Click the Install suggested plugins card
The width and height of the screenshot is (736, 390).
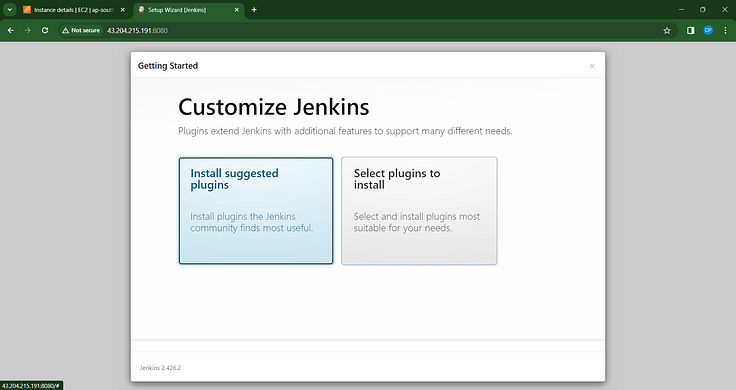(x=256, y=211)
